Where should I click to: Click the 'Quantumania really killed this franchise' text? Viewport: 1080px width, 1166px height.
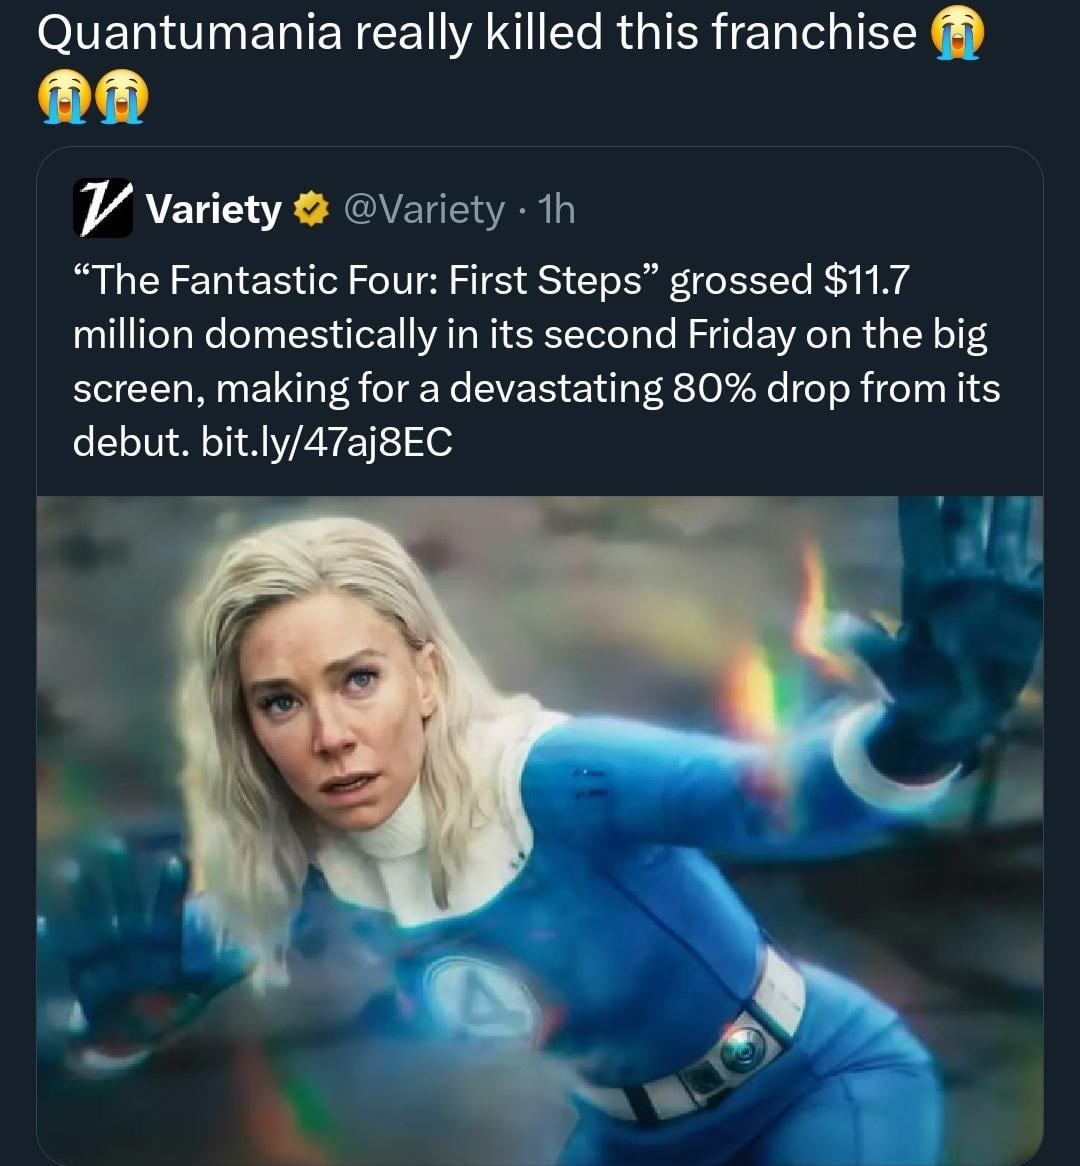pos(477,34)
